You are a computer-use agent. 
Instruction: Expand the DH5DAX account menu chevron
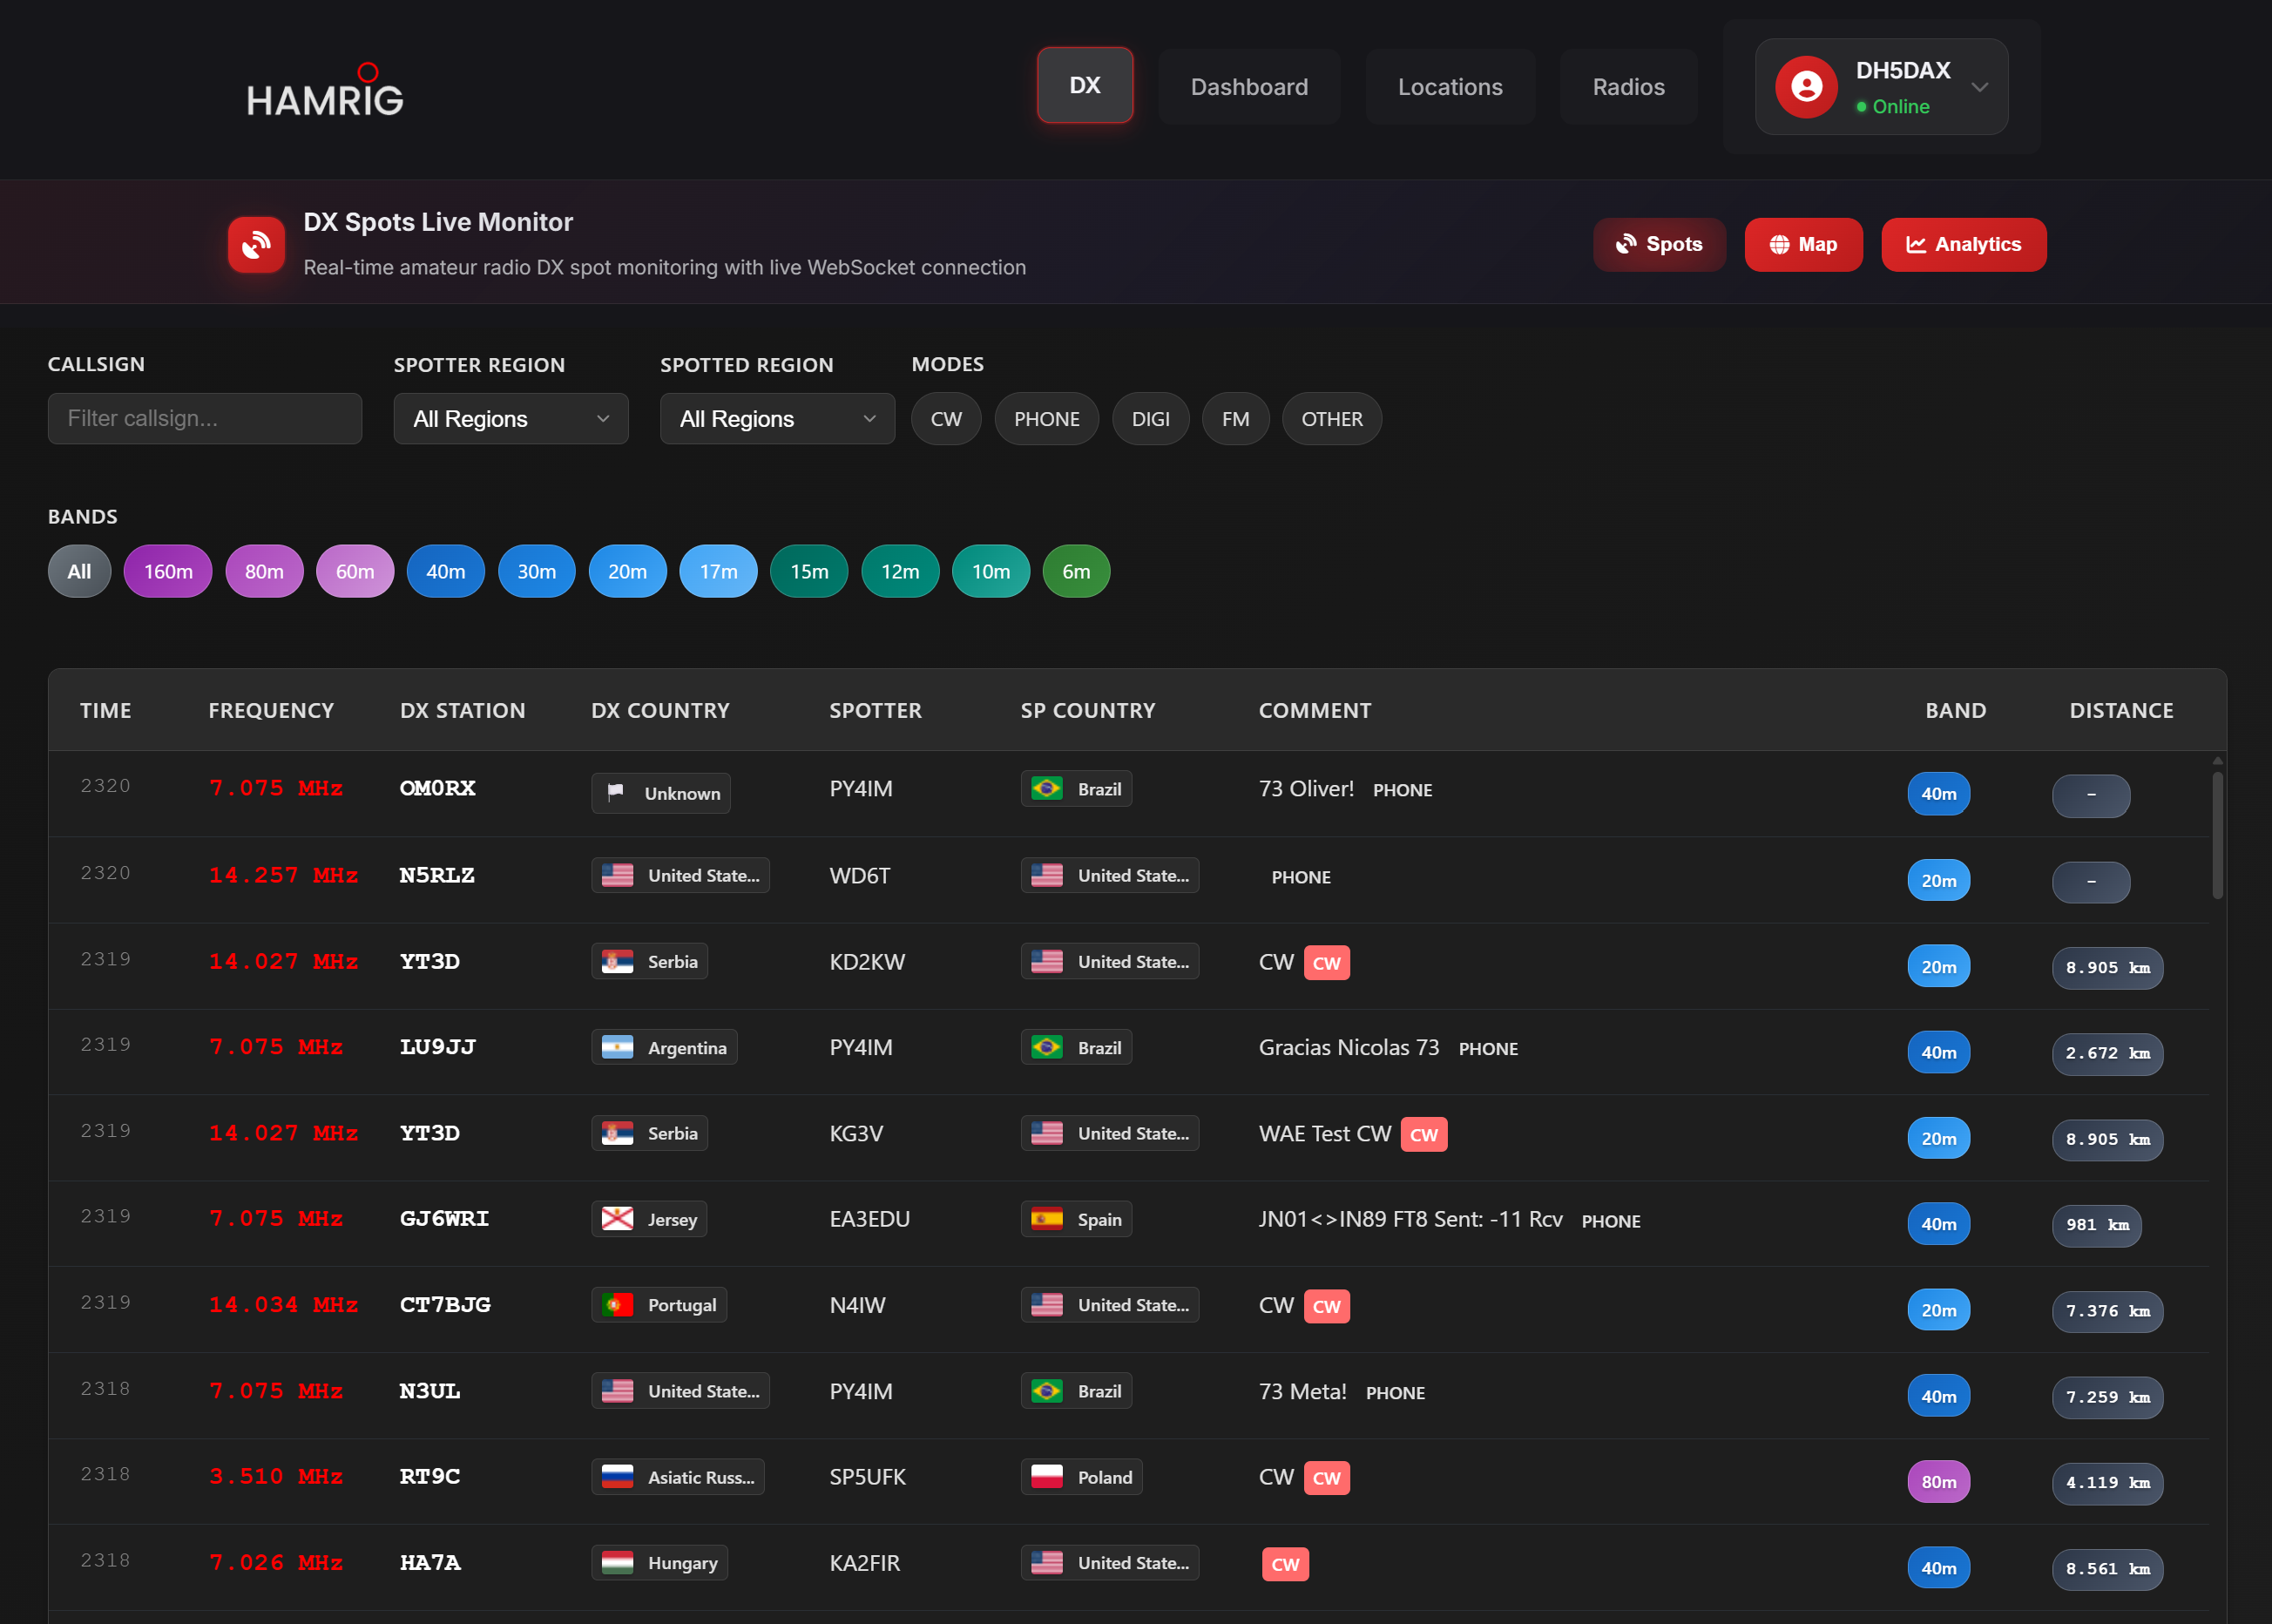point(1979,87)
